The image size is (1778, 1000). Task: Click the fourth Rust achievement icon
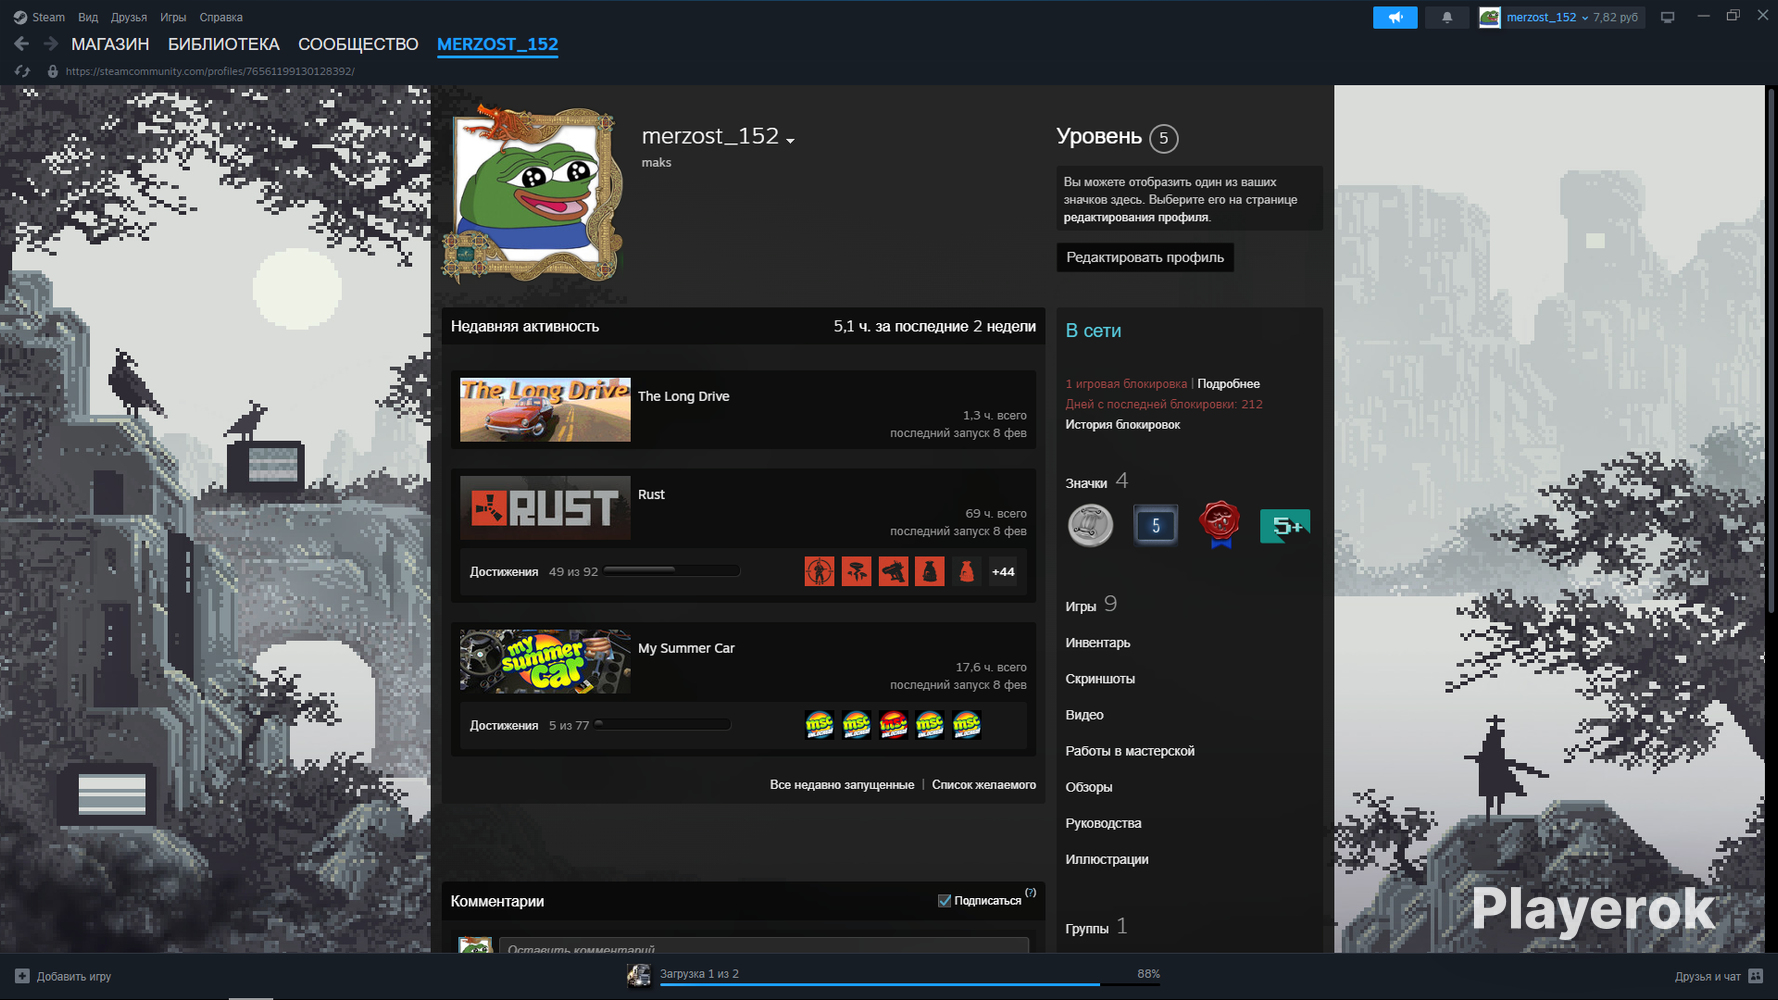pos(929,572)
